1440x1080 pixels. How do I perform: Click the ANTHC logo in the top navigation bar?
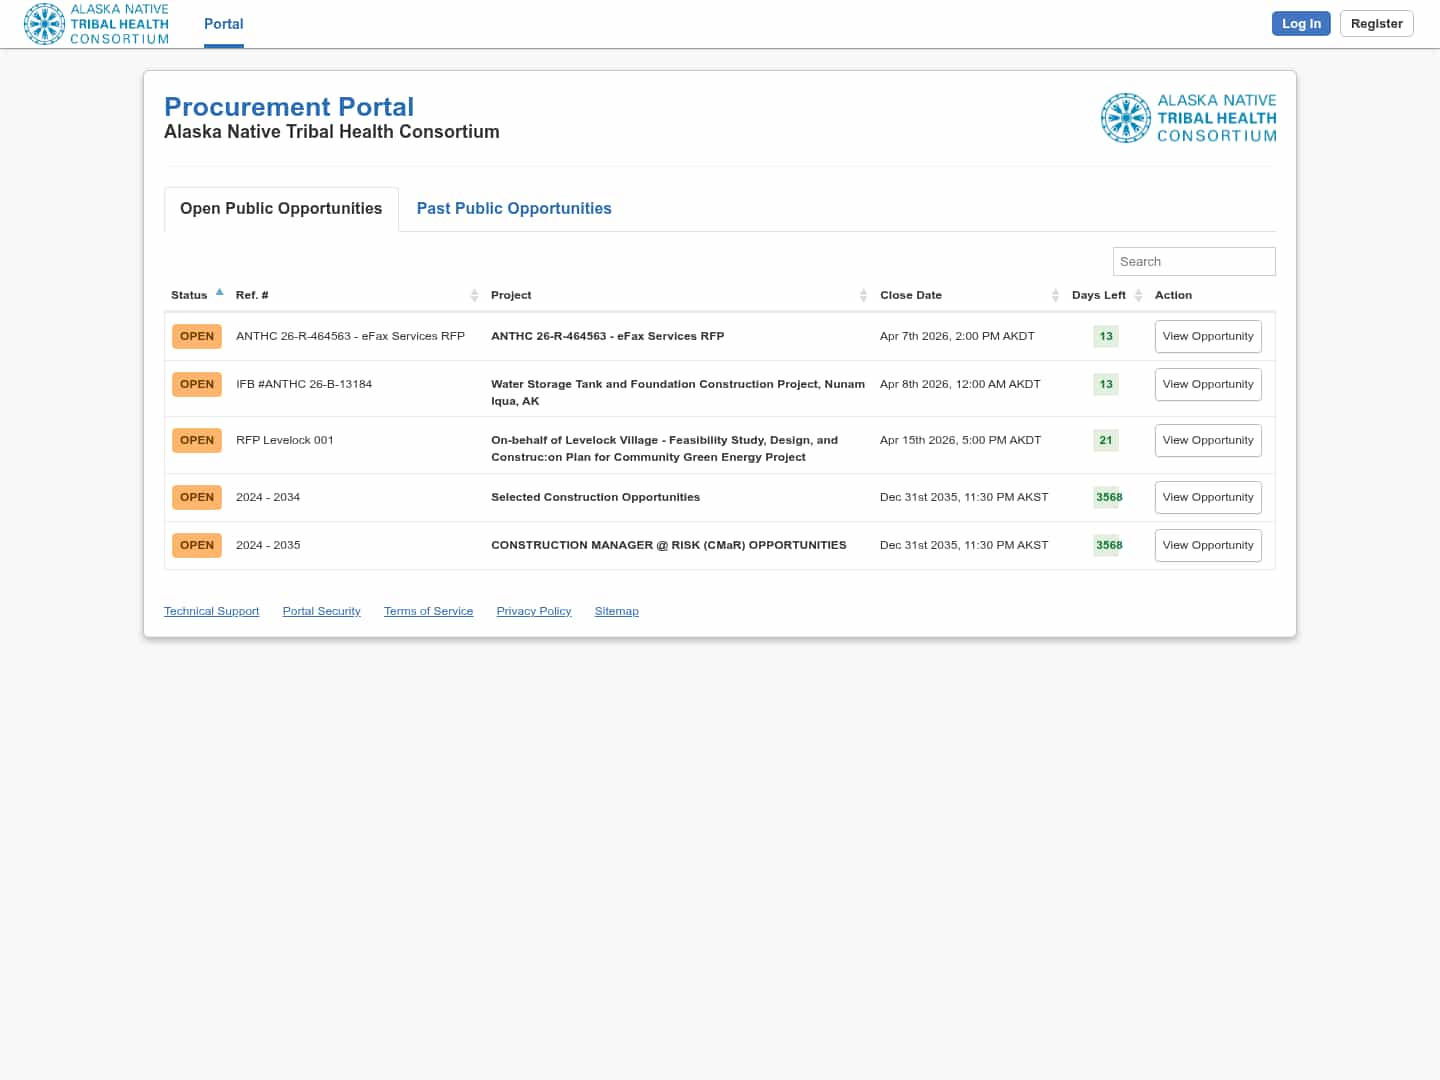click(x=97, y=24)
